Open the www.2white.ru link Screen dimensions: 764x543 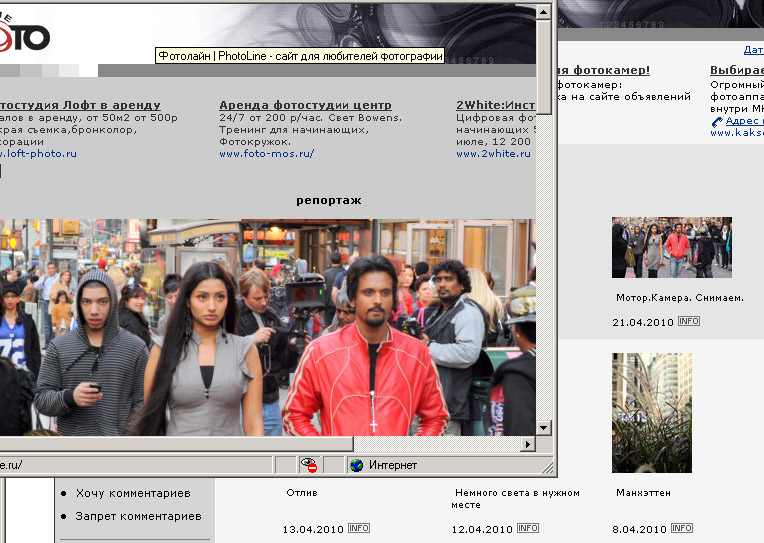(x=493, y=154)
